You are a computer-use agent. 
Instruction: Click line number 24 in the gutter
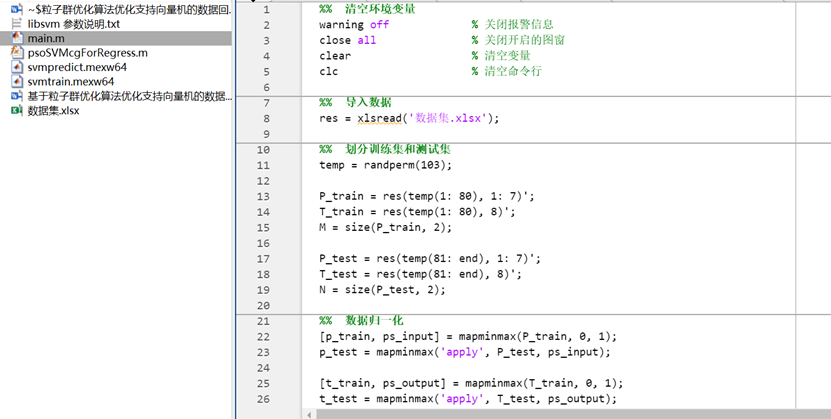tap(263, 368)
